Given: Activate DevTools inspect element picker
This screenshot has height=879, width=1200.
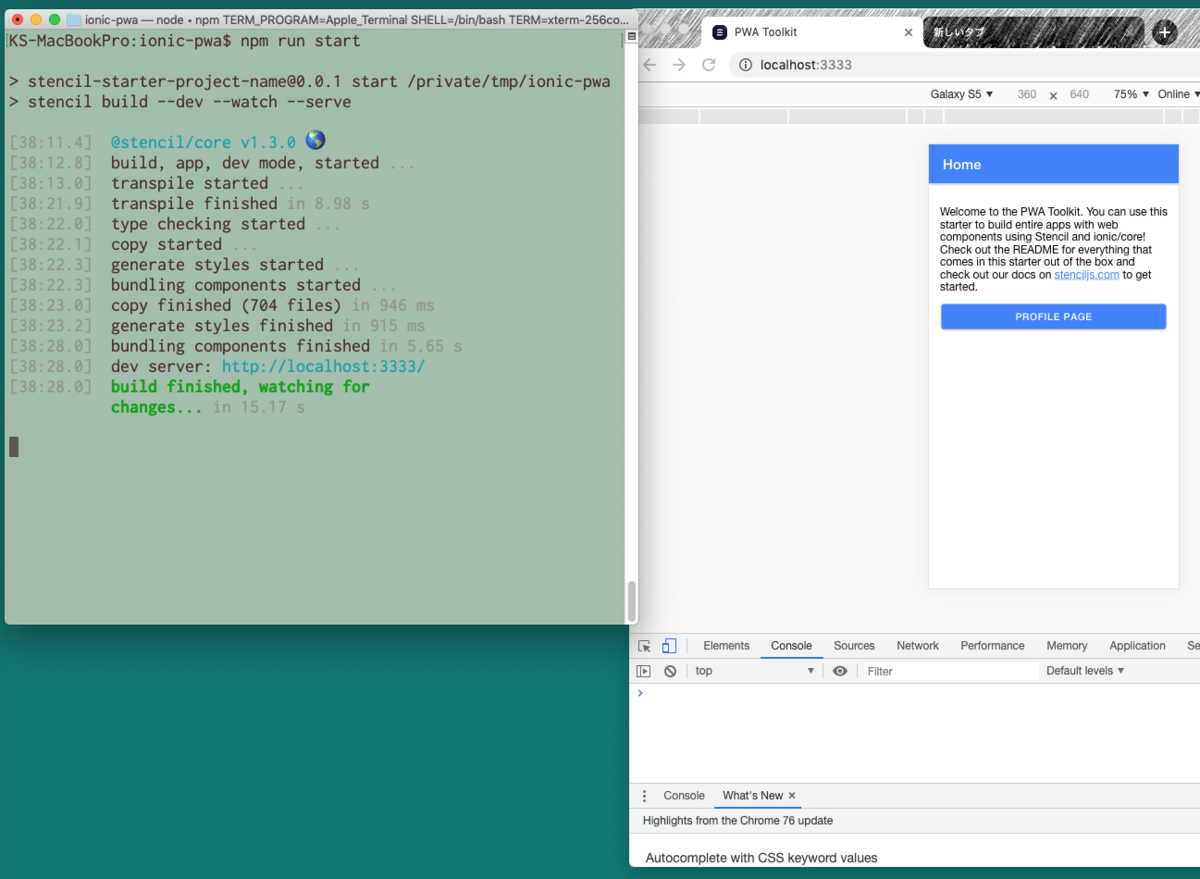Looking at the screenshot, I should coord(644,646).
